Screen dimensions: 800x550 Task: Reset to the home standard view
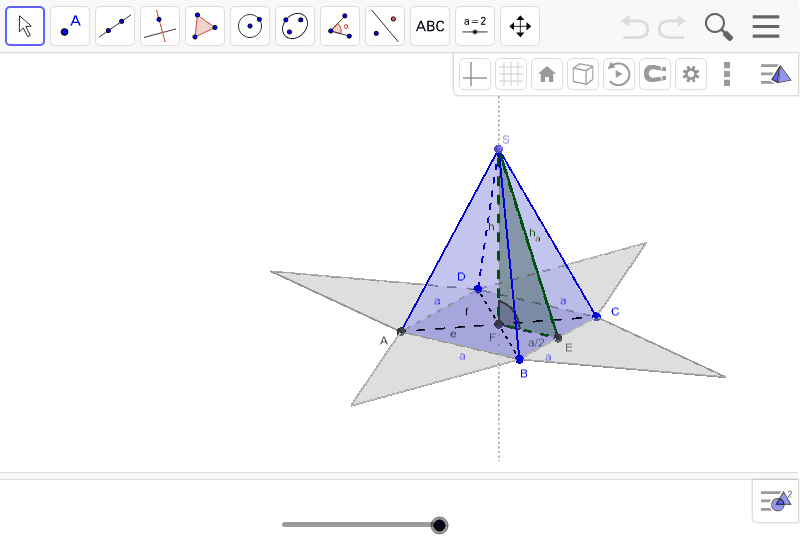click(x=547, y=74)
